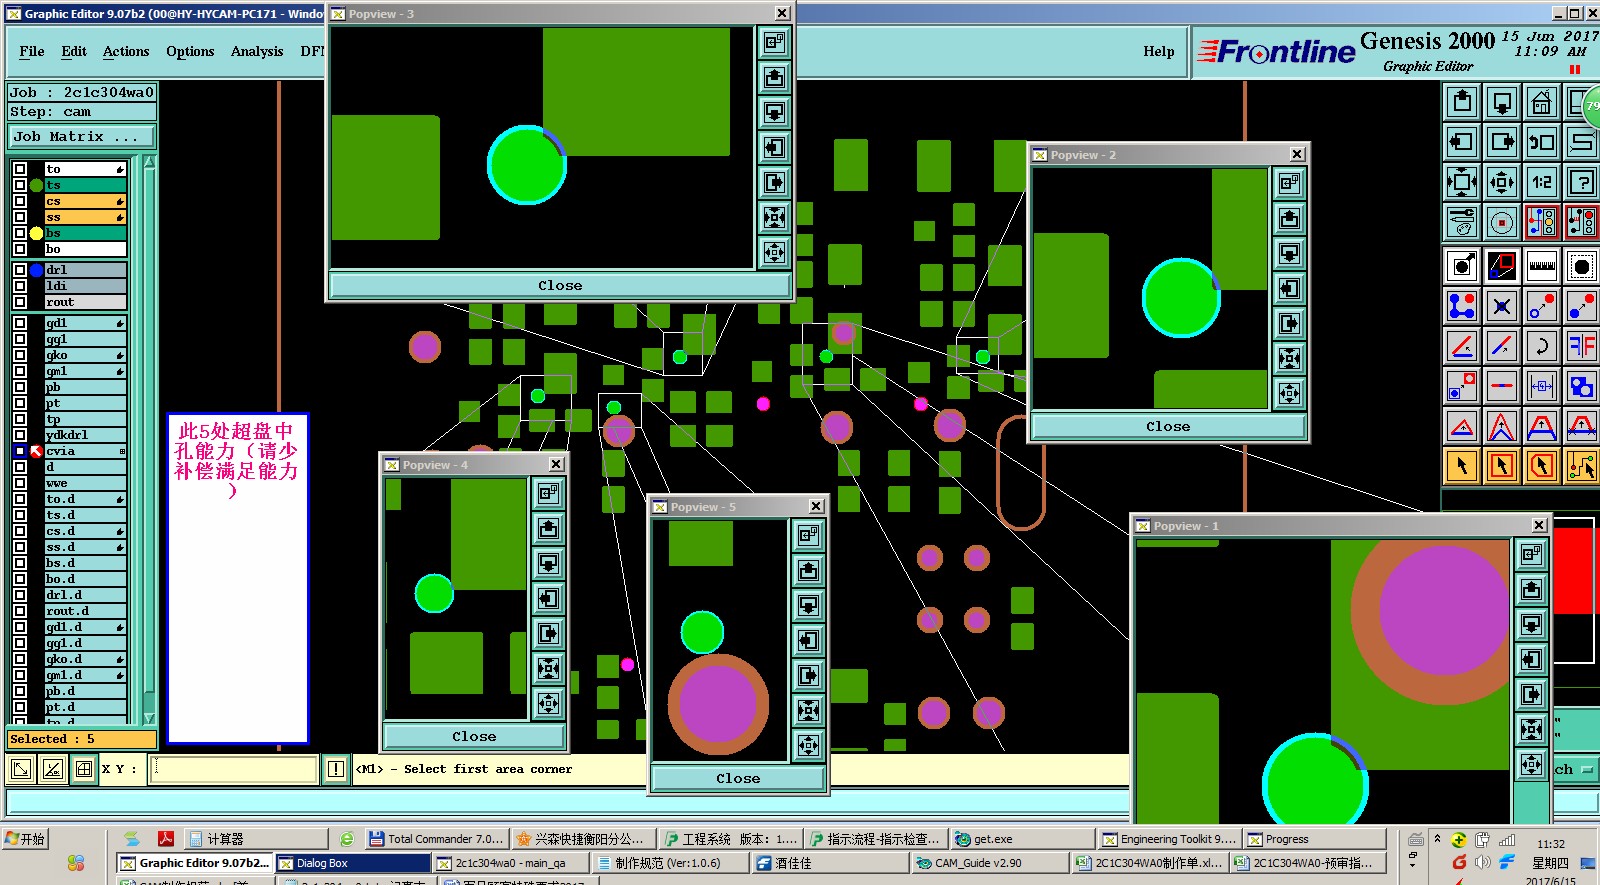Click the pan right icon in main toolbar

[x=1502, y=142]
